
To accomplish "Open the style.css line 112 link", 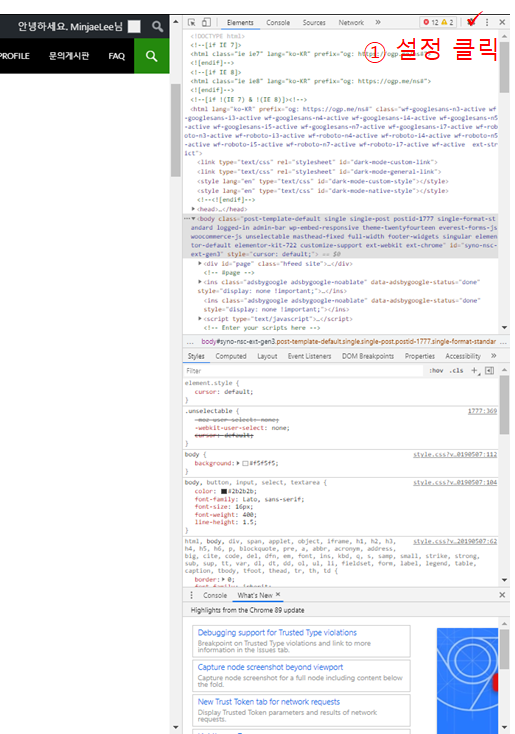I will pyautogui.click(x=455, y=455).
